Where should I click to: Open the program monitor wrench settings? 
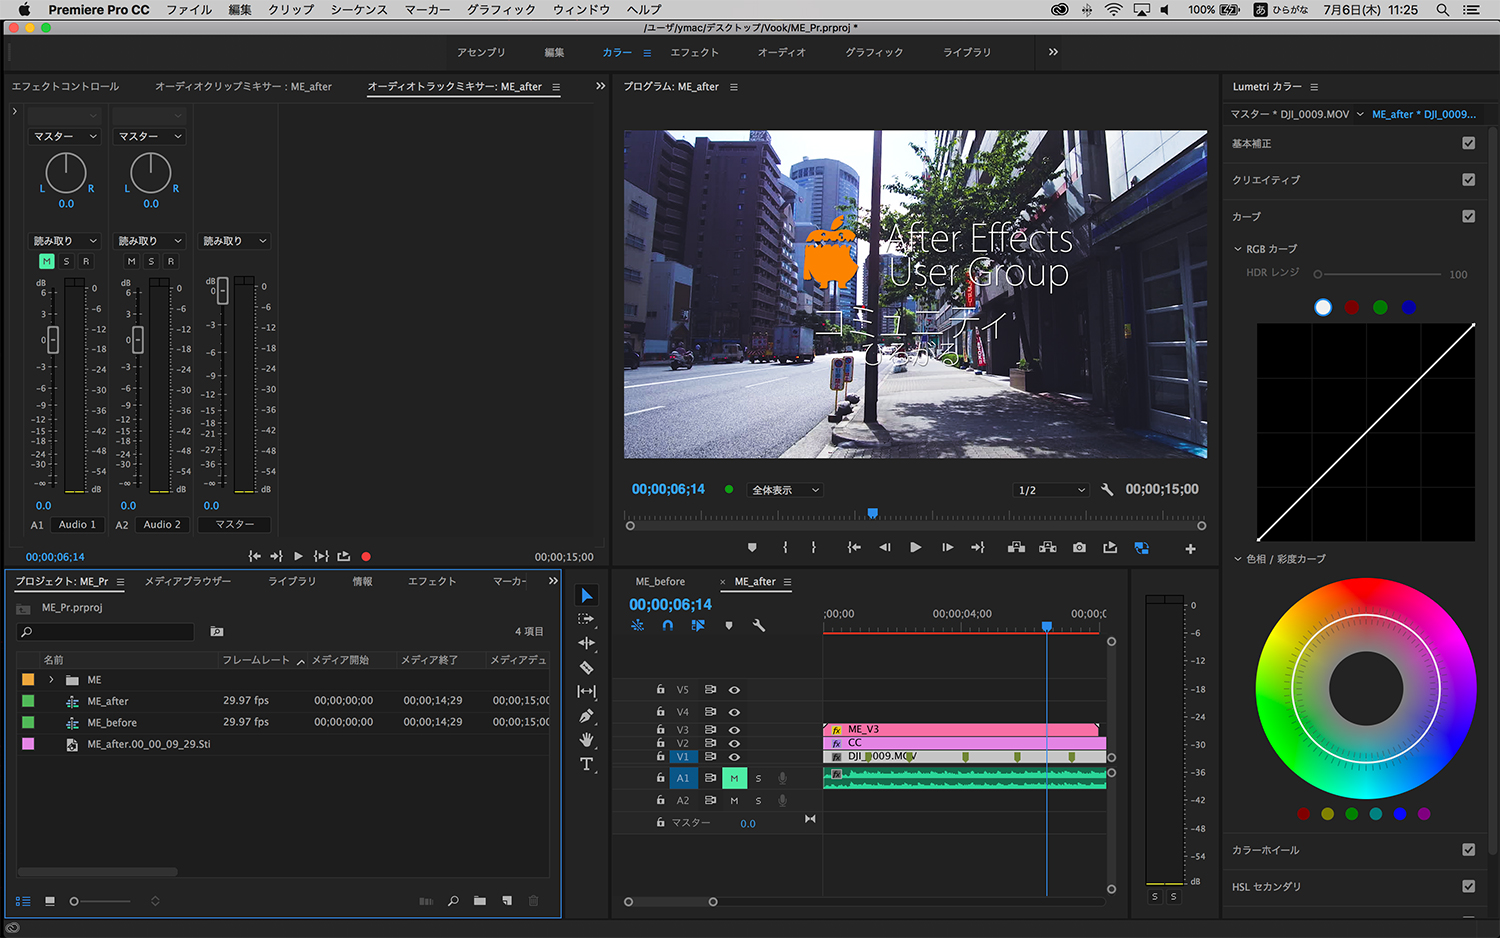coord(1107,490)
